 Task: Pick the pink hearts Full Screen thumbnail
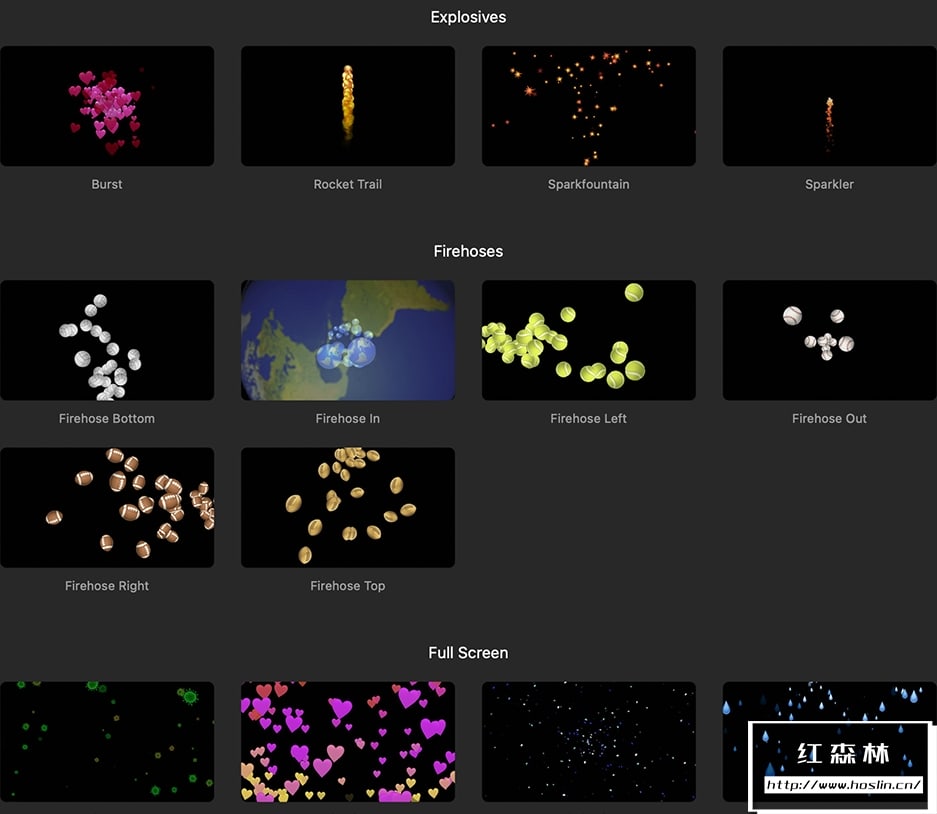pyautogui.click(x=348, y=742)
